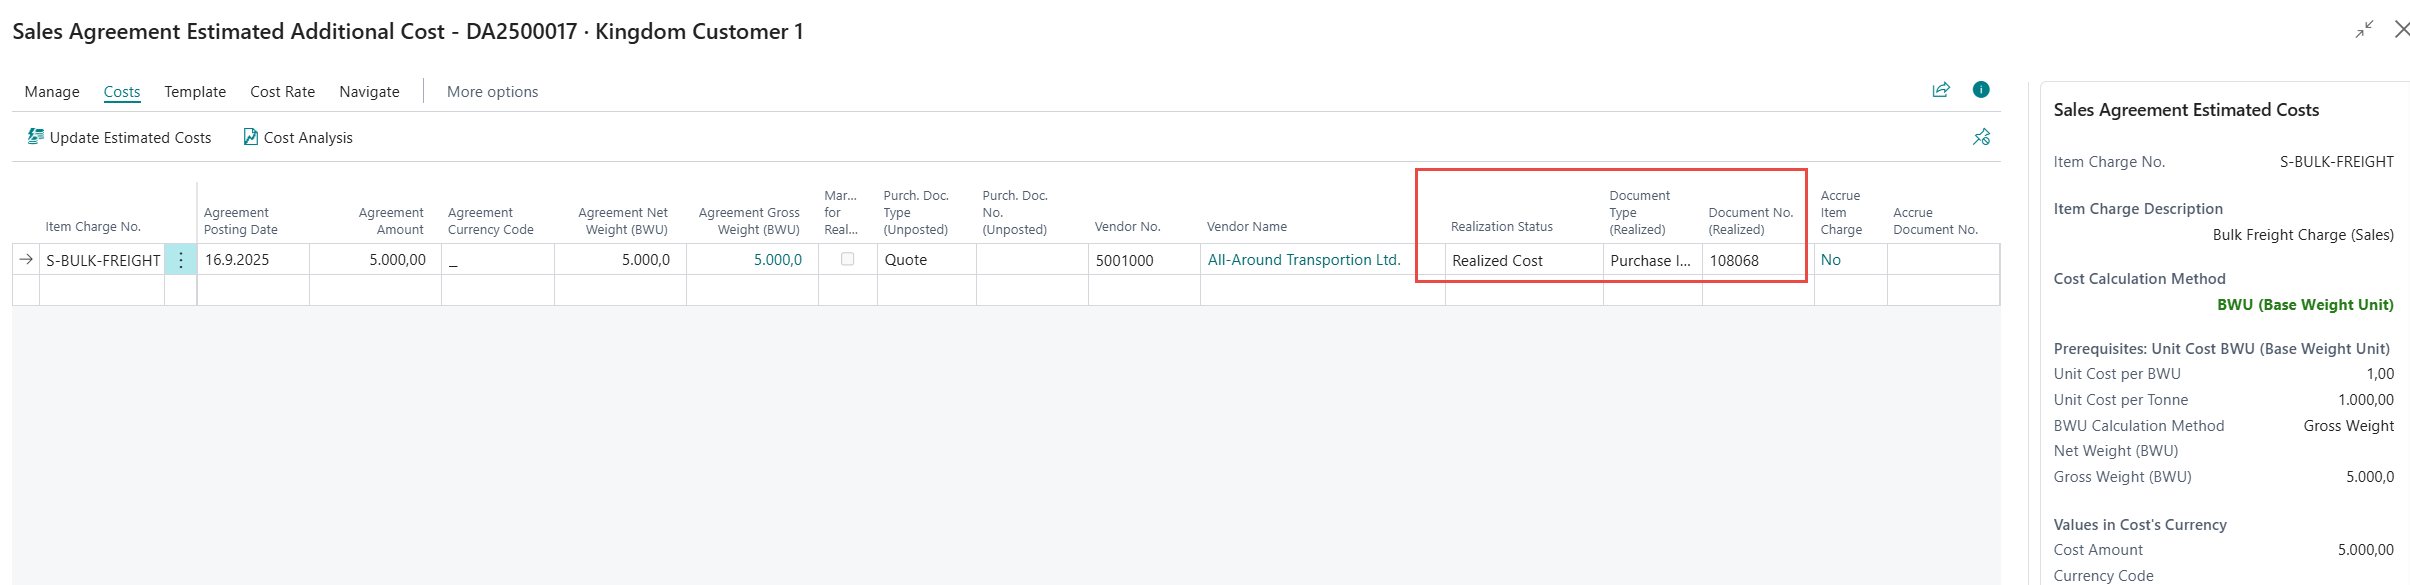Switch to the Template menu tab

click(x=195, y=92)
